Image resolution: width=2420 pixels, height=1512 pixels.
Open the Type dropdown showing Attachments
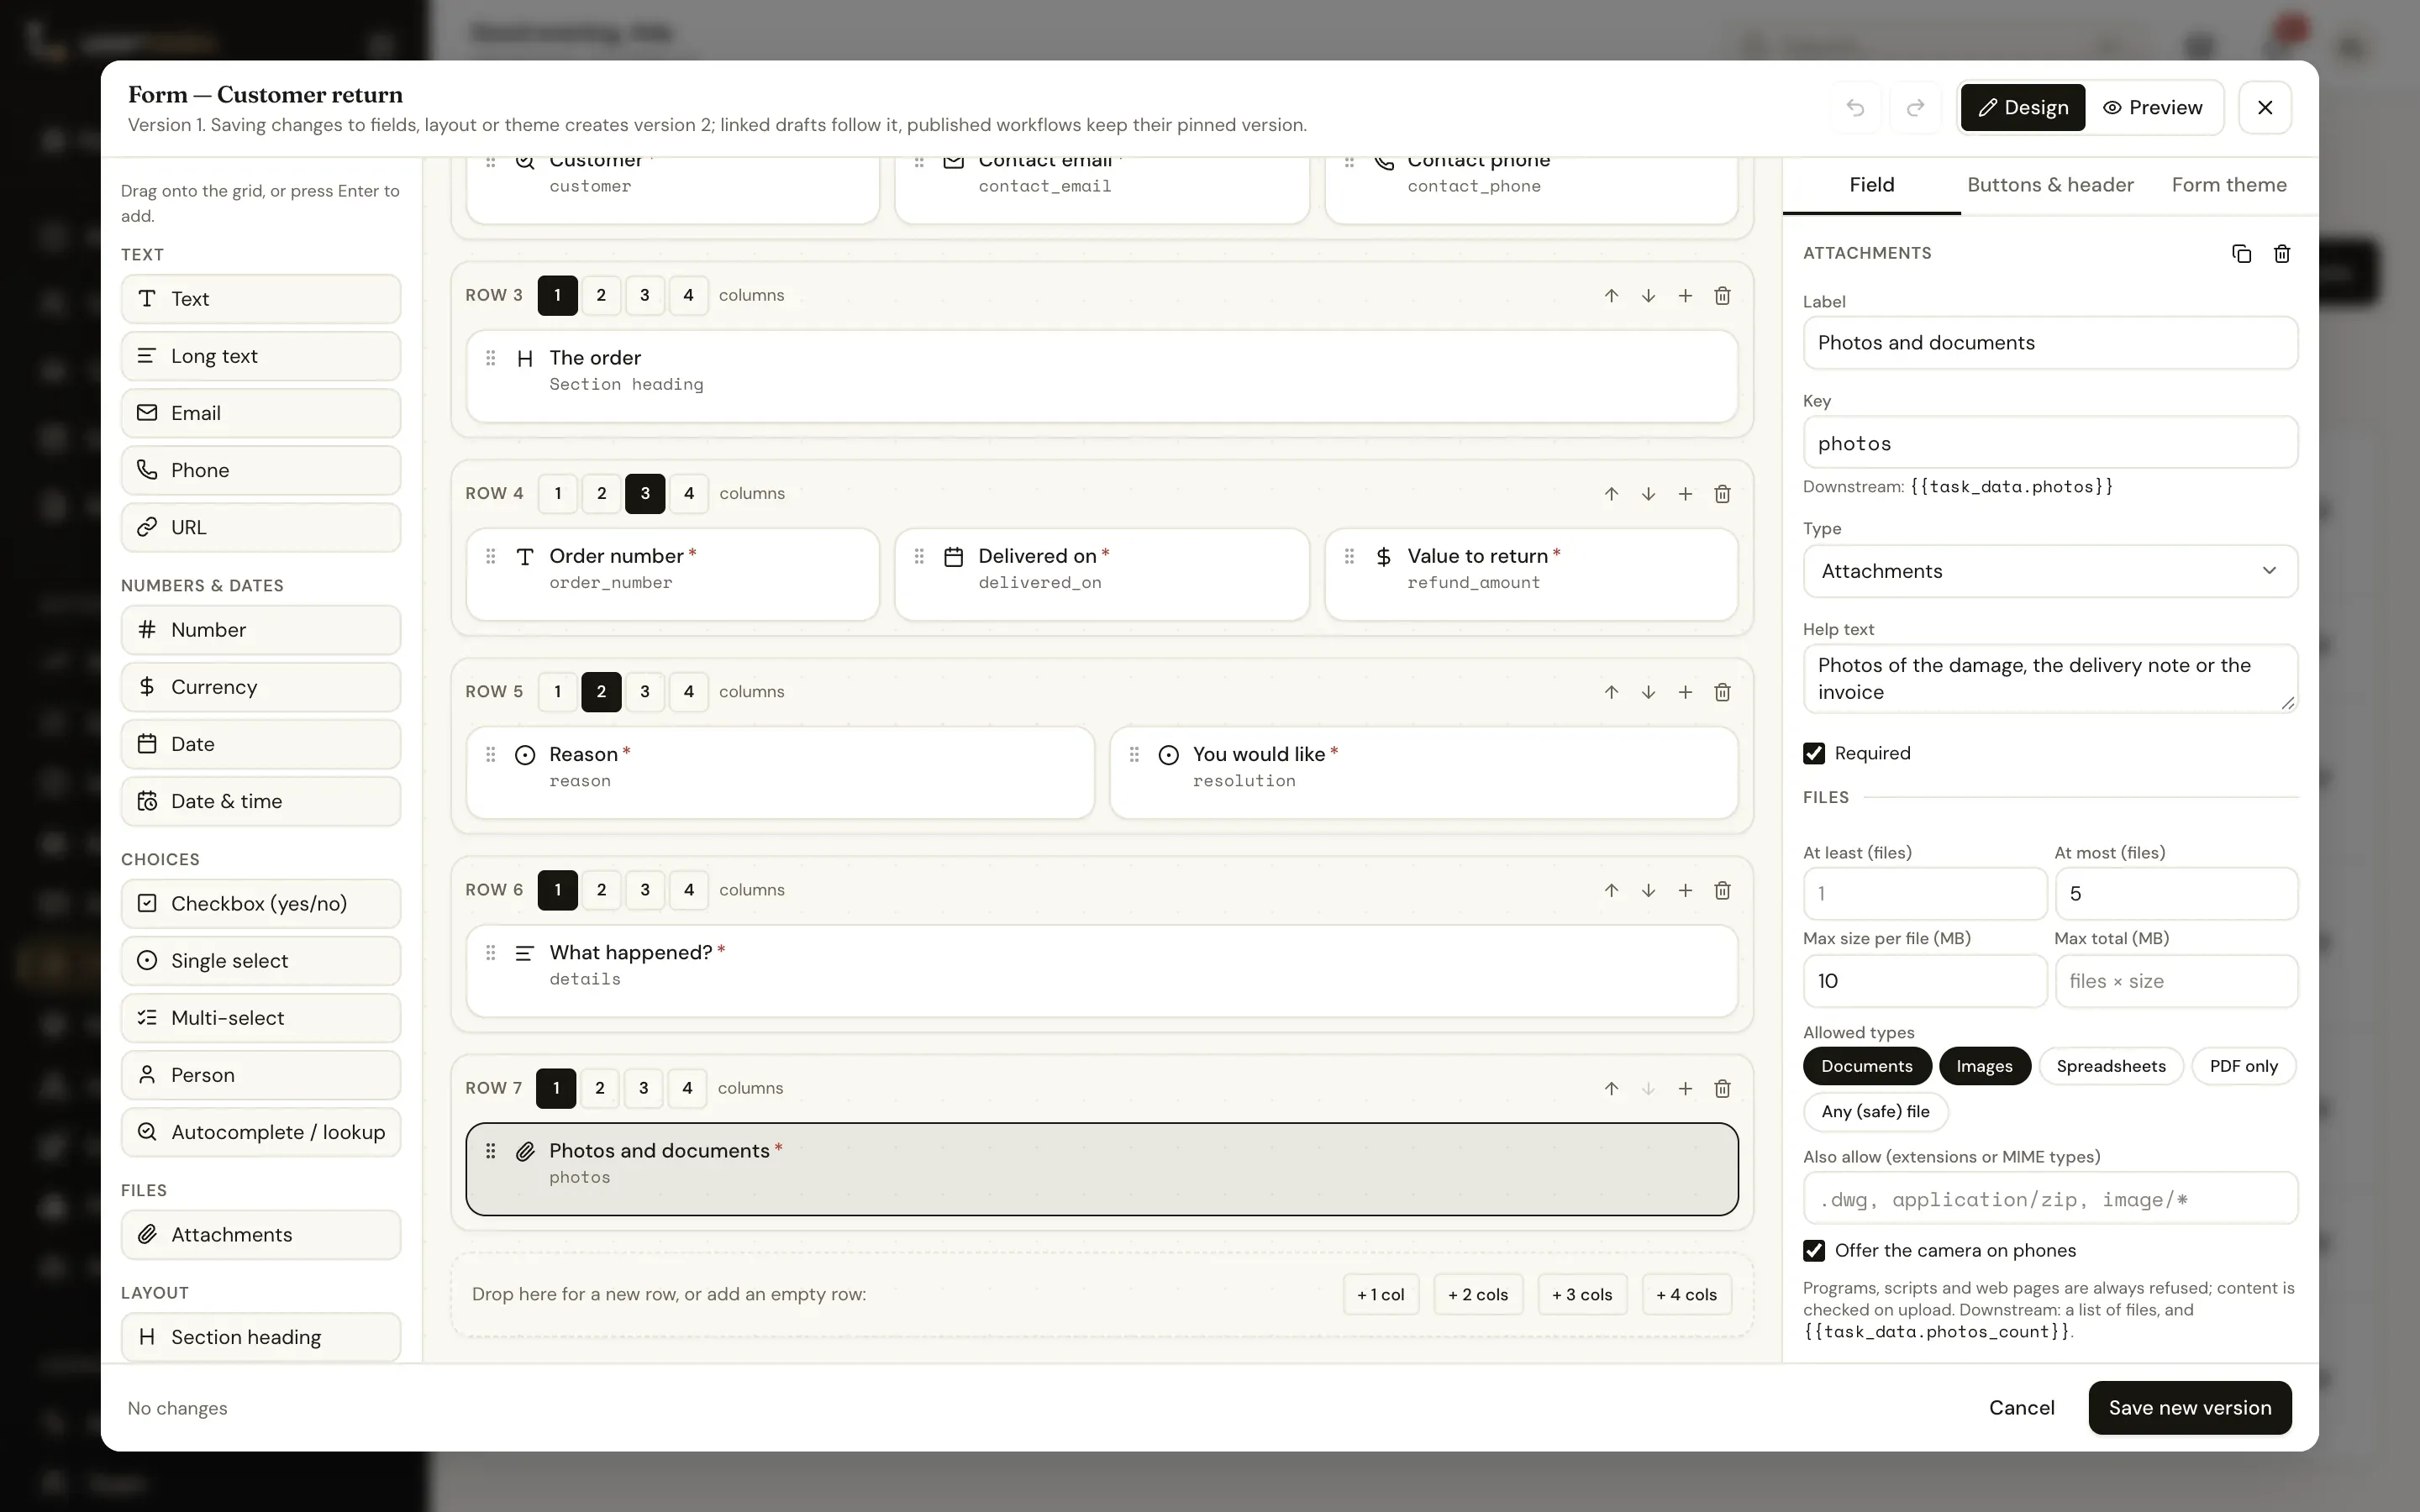click(2050, 571)
